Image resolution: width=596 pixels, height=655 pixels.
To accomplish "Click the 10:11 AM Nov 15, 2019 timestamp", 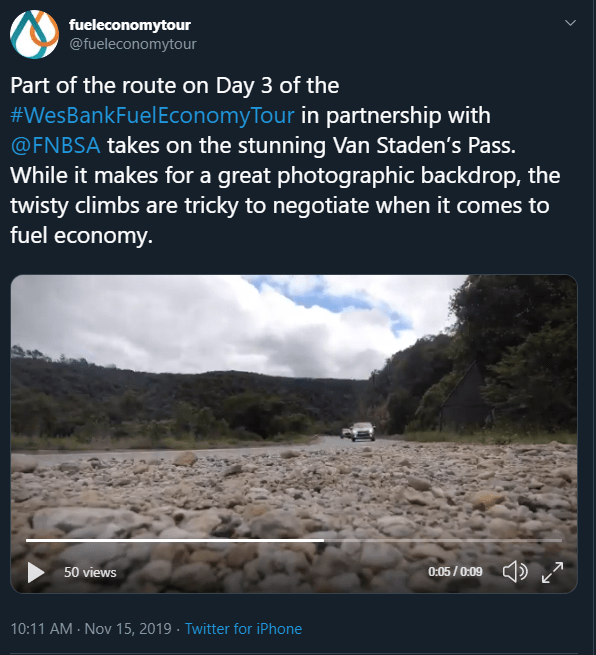I will tap(91, 629).
